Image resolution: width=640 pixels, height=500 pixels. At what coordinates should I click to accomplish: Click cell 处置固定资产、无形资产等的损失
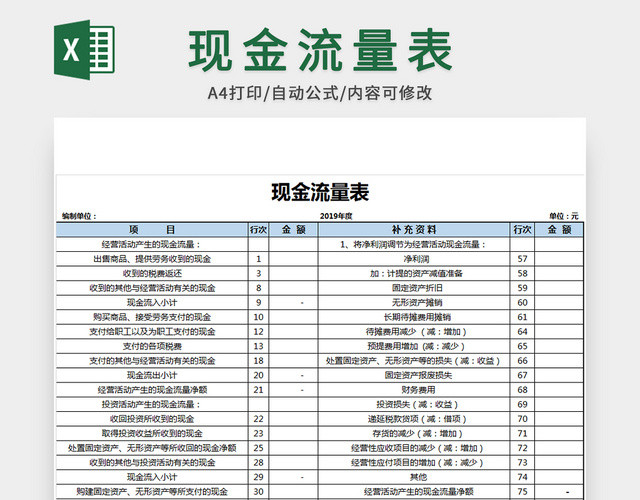(414, 361)
